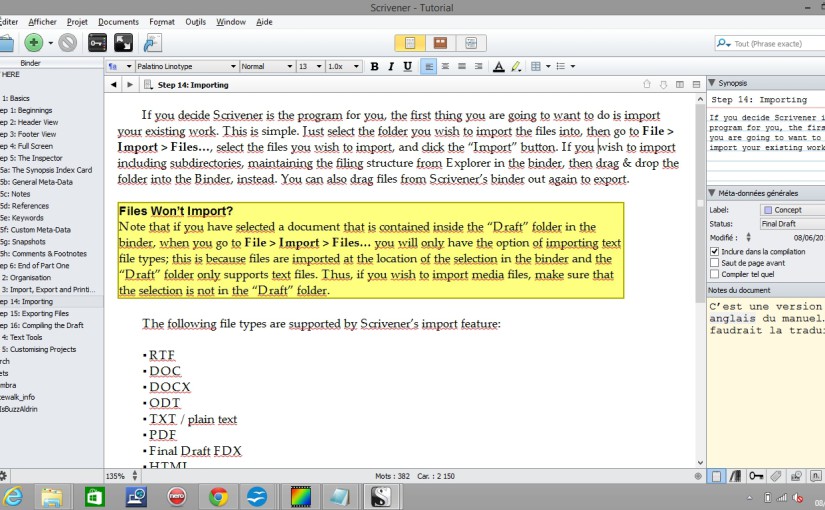825x510 pixels.
Task: Collapse the Synopsis section
Action: pos(712,83)
